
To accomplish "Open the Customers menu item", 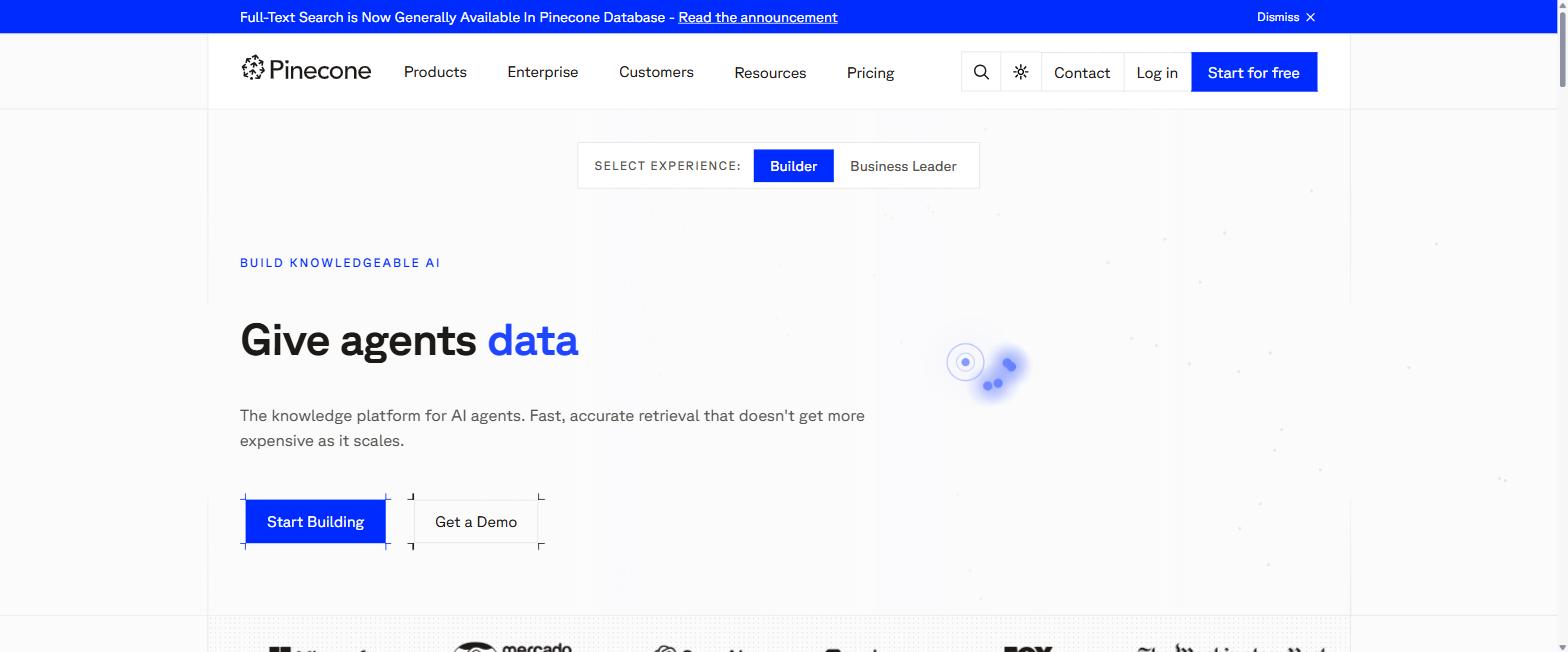I will click(x=656, y=72).
